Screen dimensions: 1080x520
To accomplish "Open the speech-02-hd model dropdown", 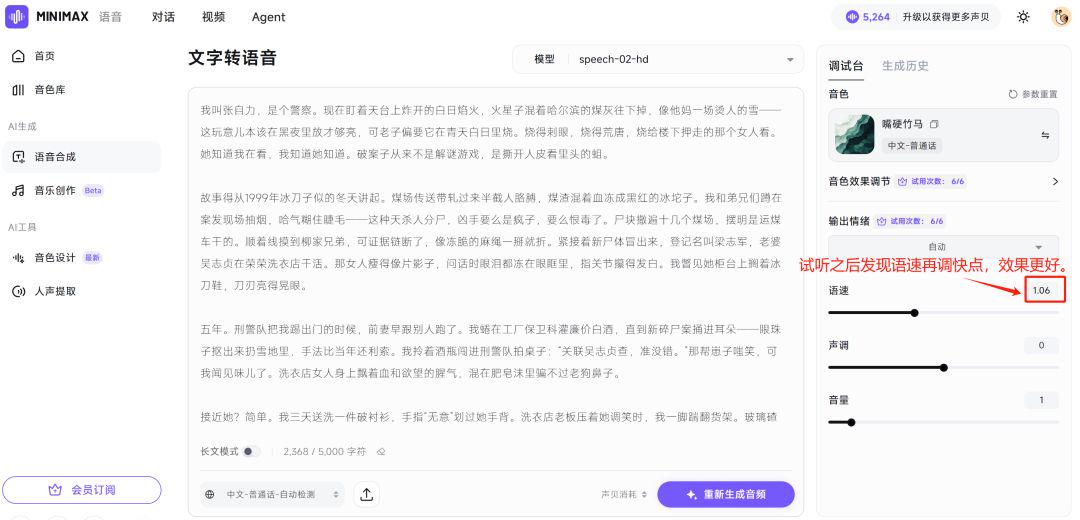I will pos(658,59).
